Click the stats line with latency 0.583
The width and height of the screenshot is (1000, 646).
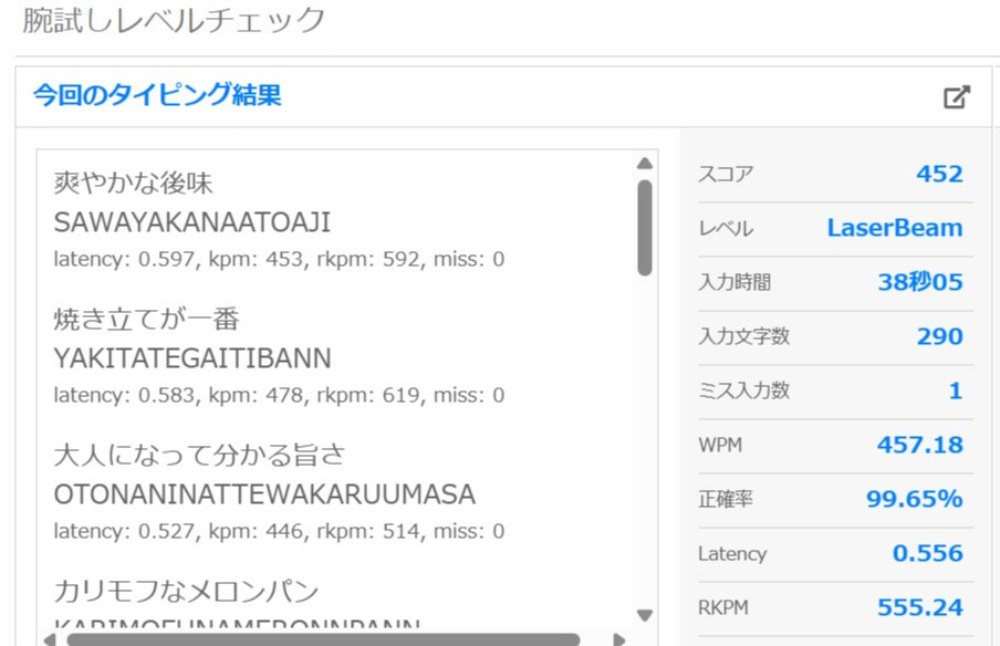[279, 395]
